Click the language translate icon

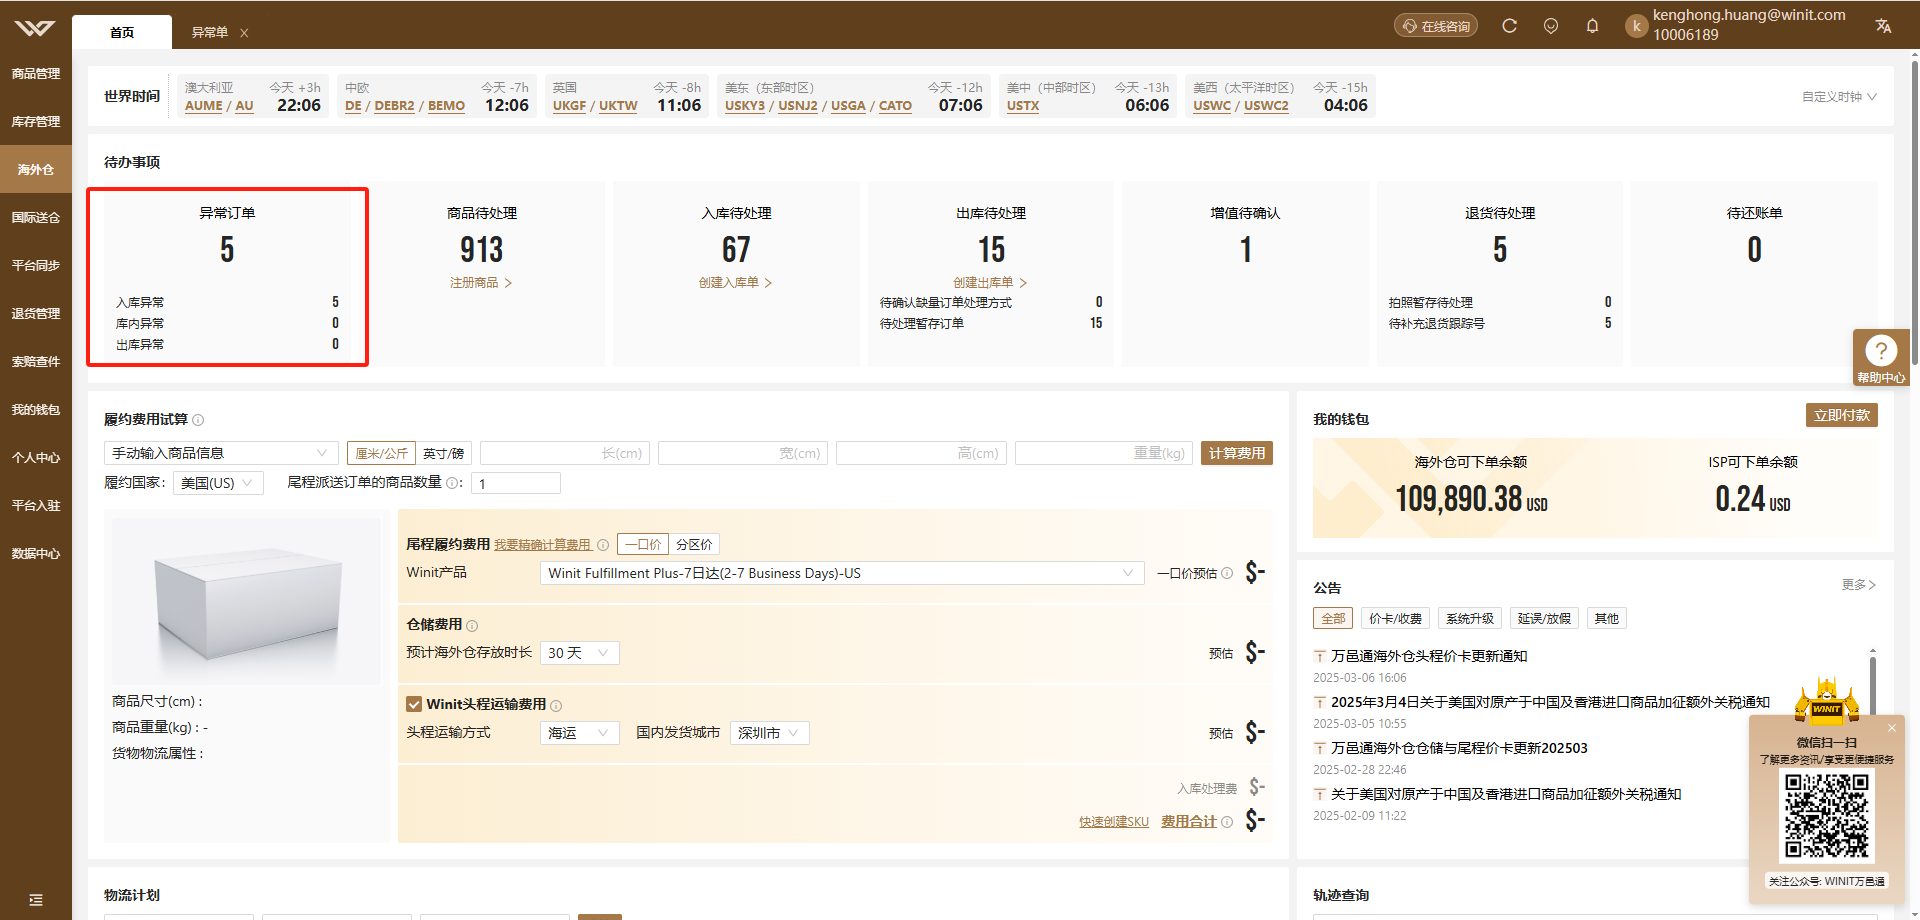pyautogui.click(x=1883, y=26)
